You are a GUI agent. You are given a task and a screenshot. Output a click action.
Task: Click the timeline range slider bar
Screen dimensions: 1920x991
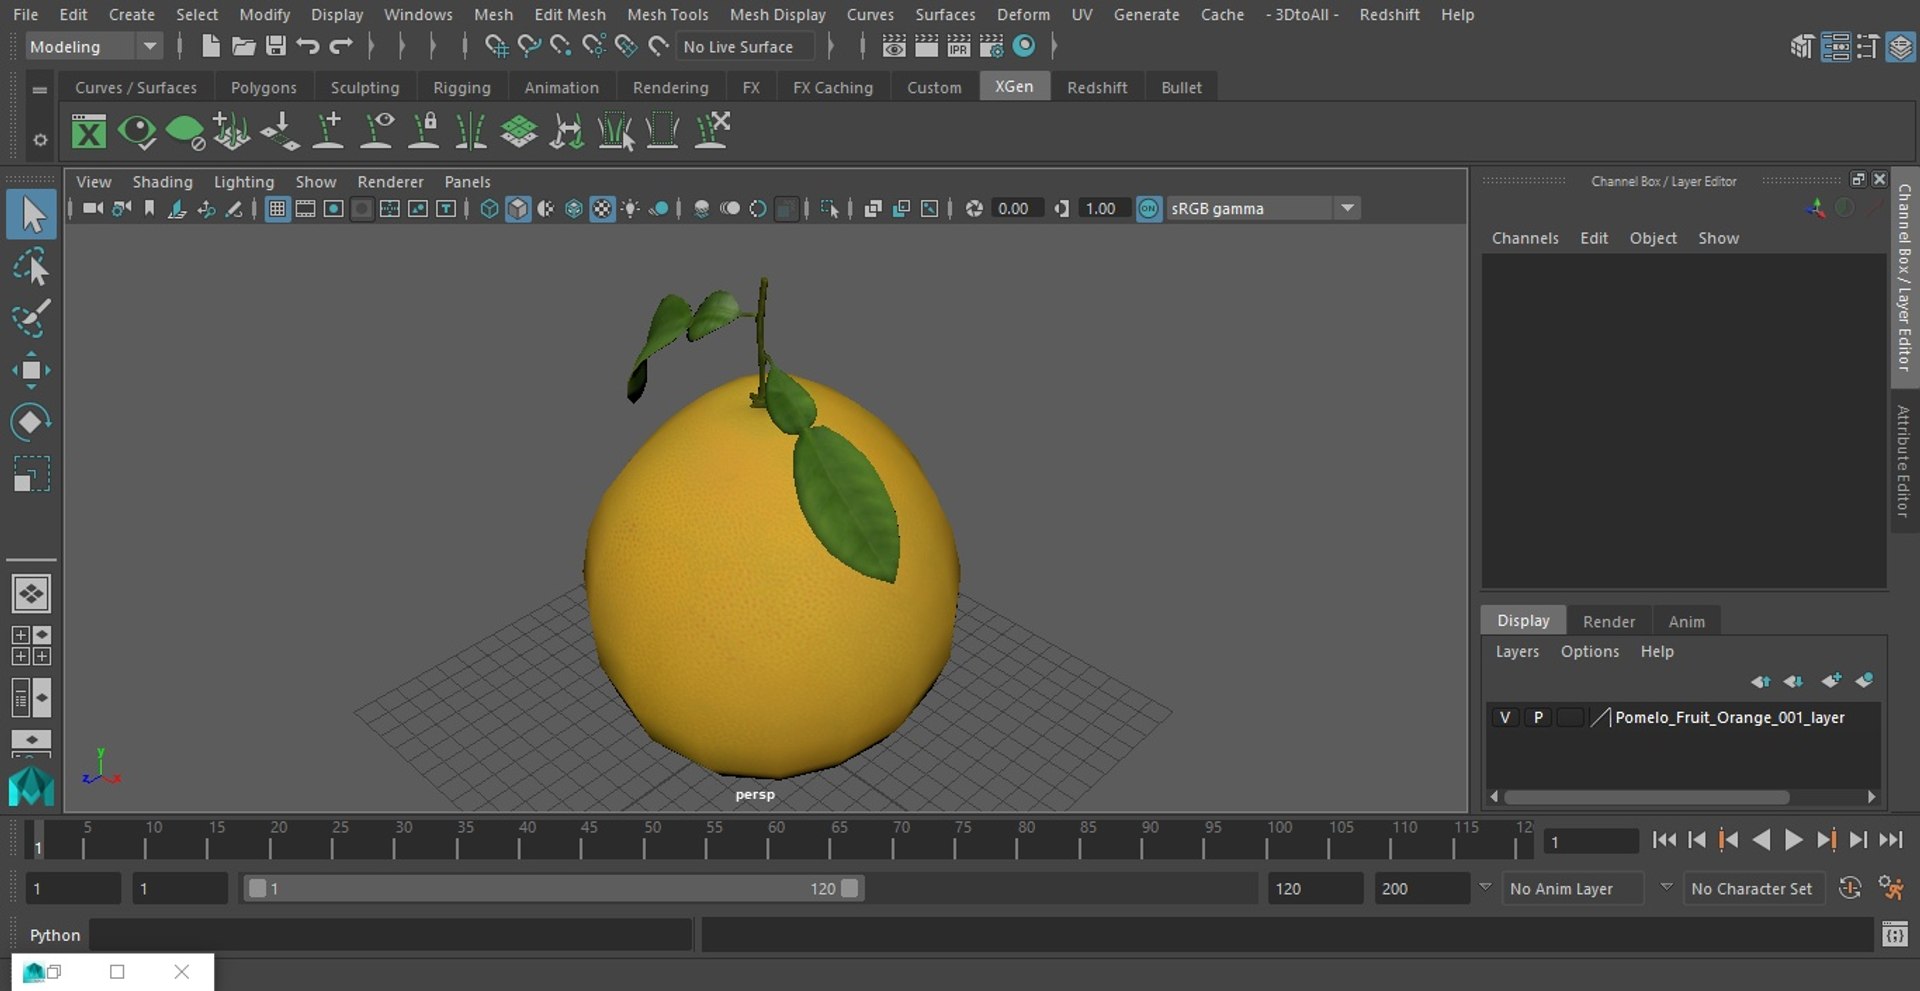553,888
